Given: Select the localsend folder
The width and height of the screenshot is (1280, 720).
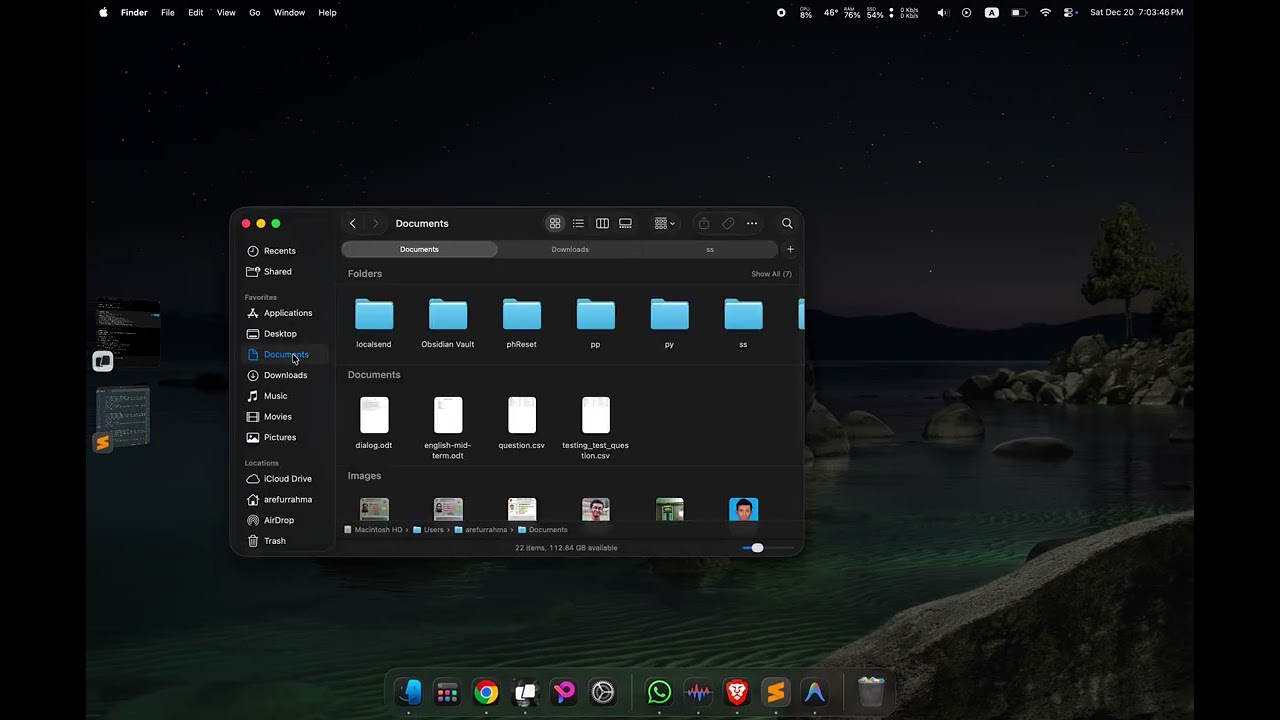Looking at the screenshot, I should 374,314.
